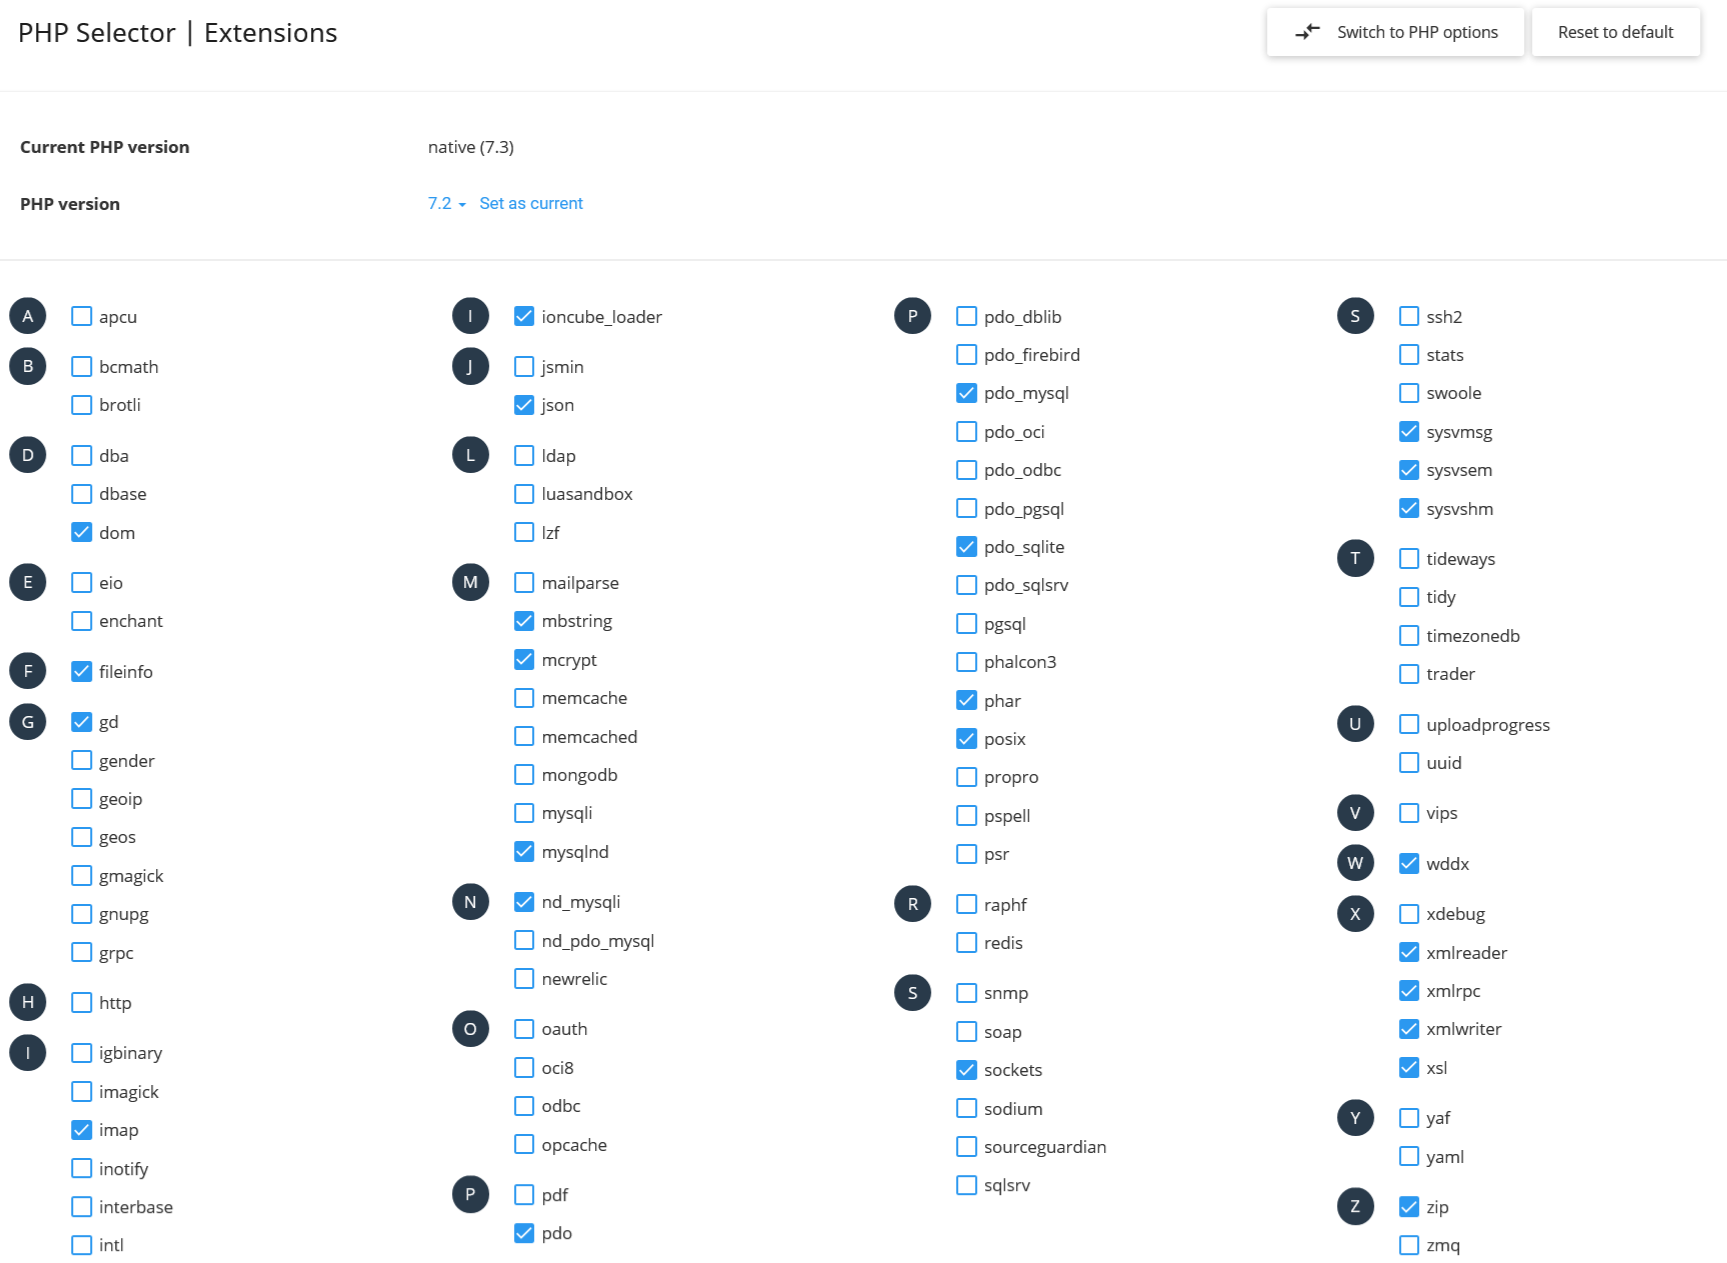Viewport: 1727px width, 1263px height.
Task: Disable the sockets extension
Action: (966, 1069)
